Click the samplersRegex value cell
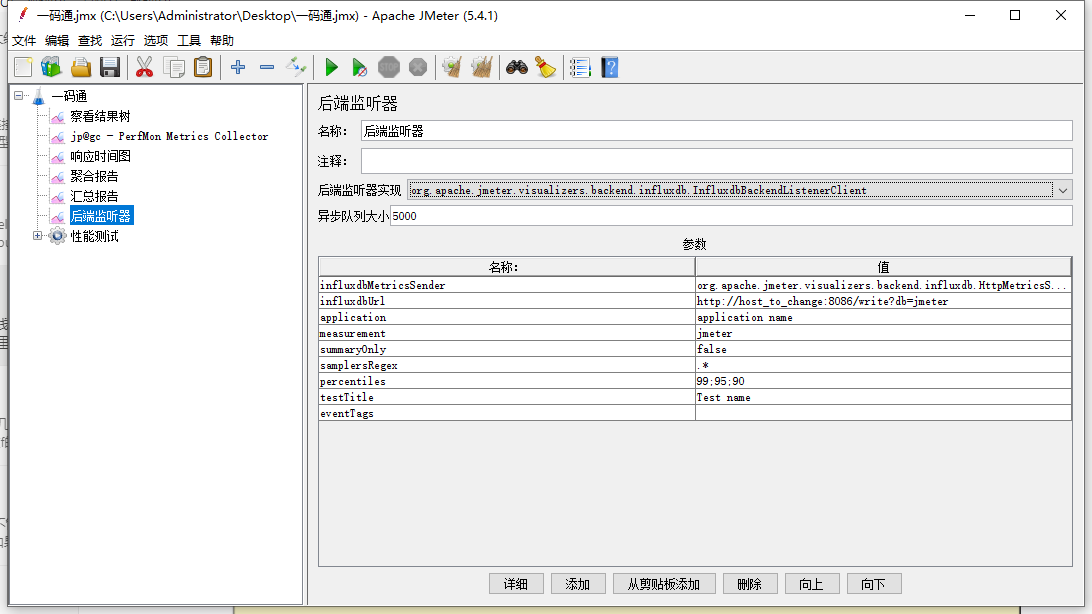 pos(883,365)
